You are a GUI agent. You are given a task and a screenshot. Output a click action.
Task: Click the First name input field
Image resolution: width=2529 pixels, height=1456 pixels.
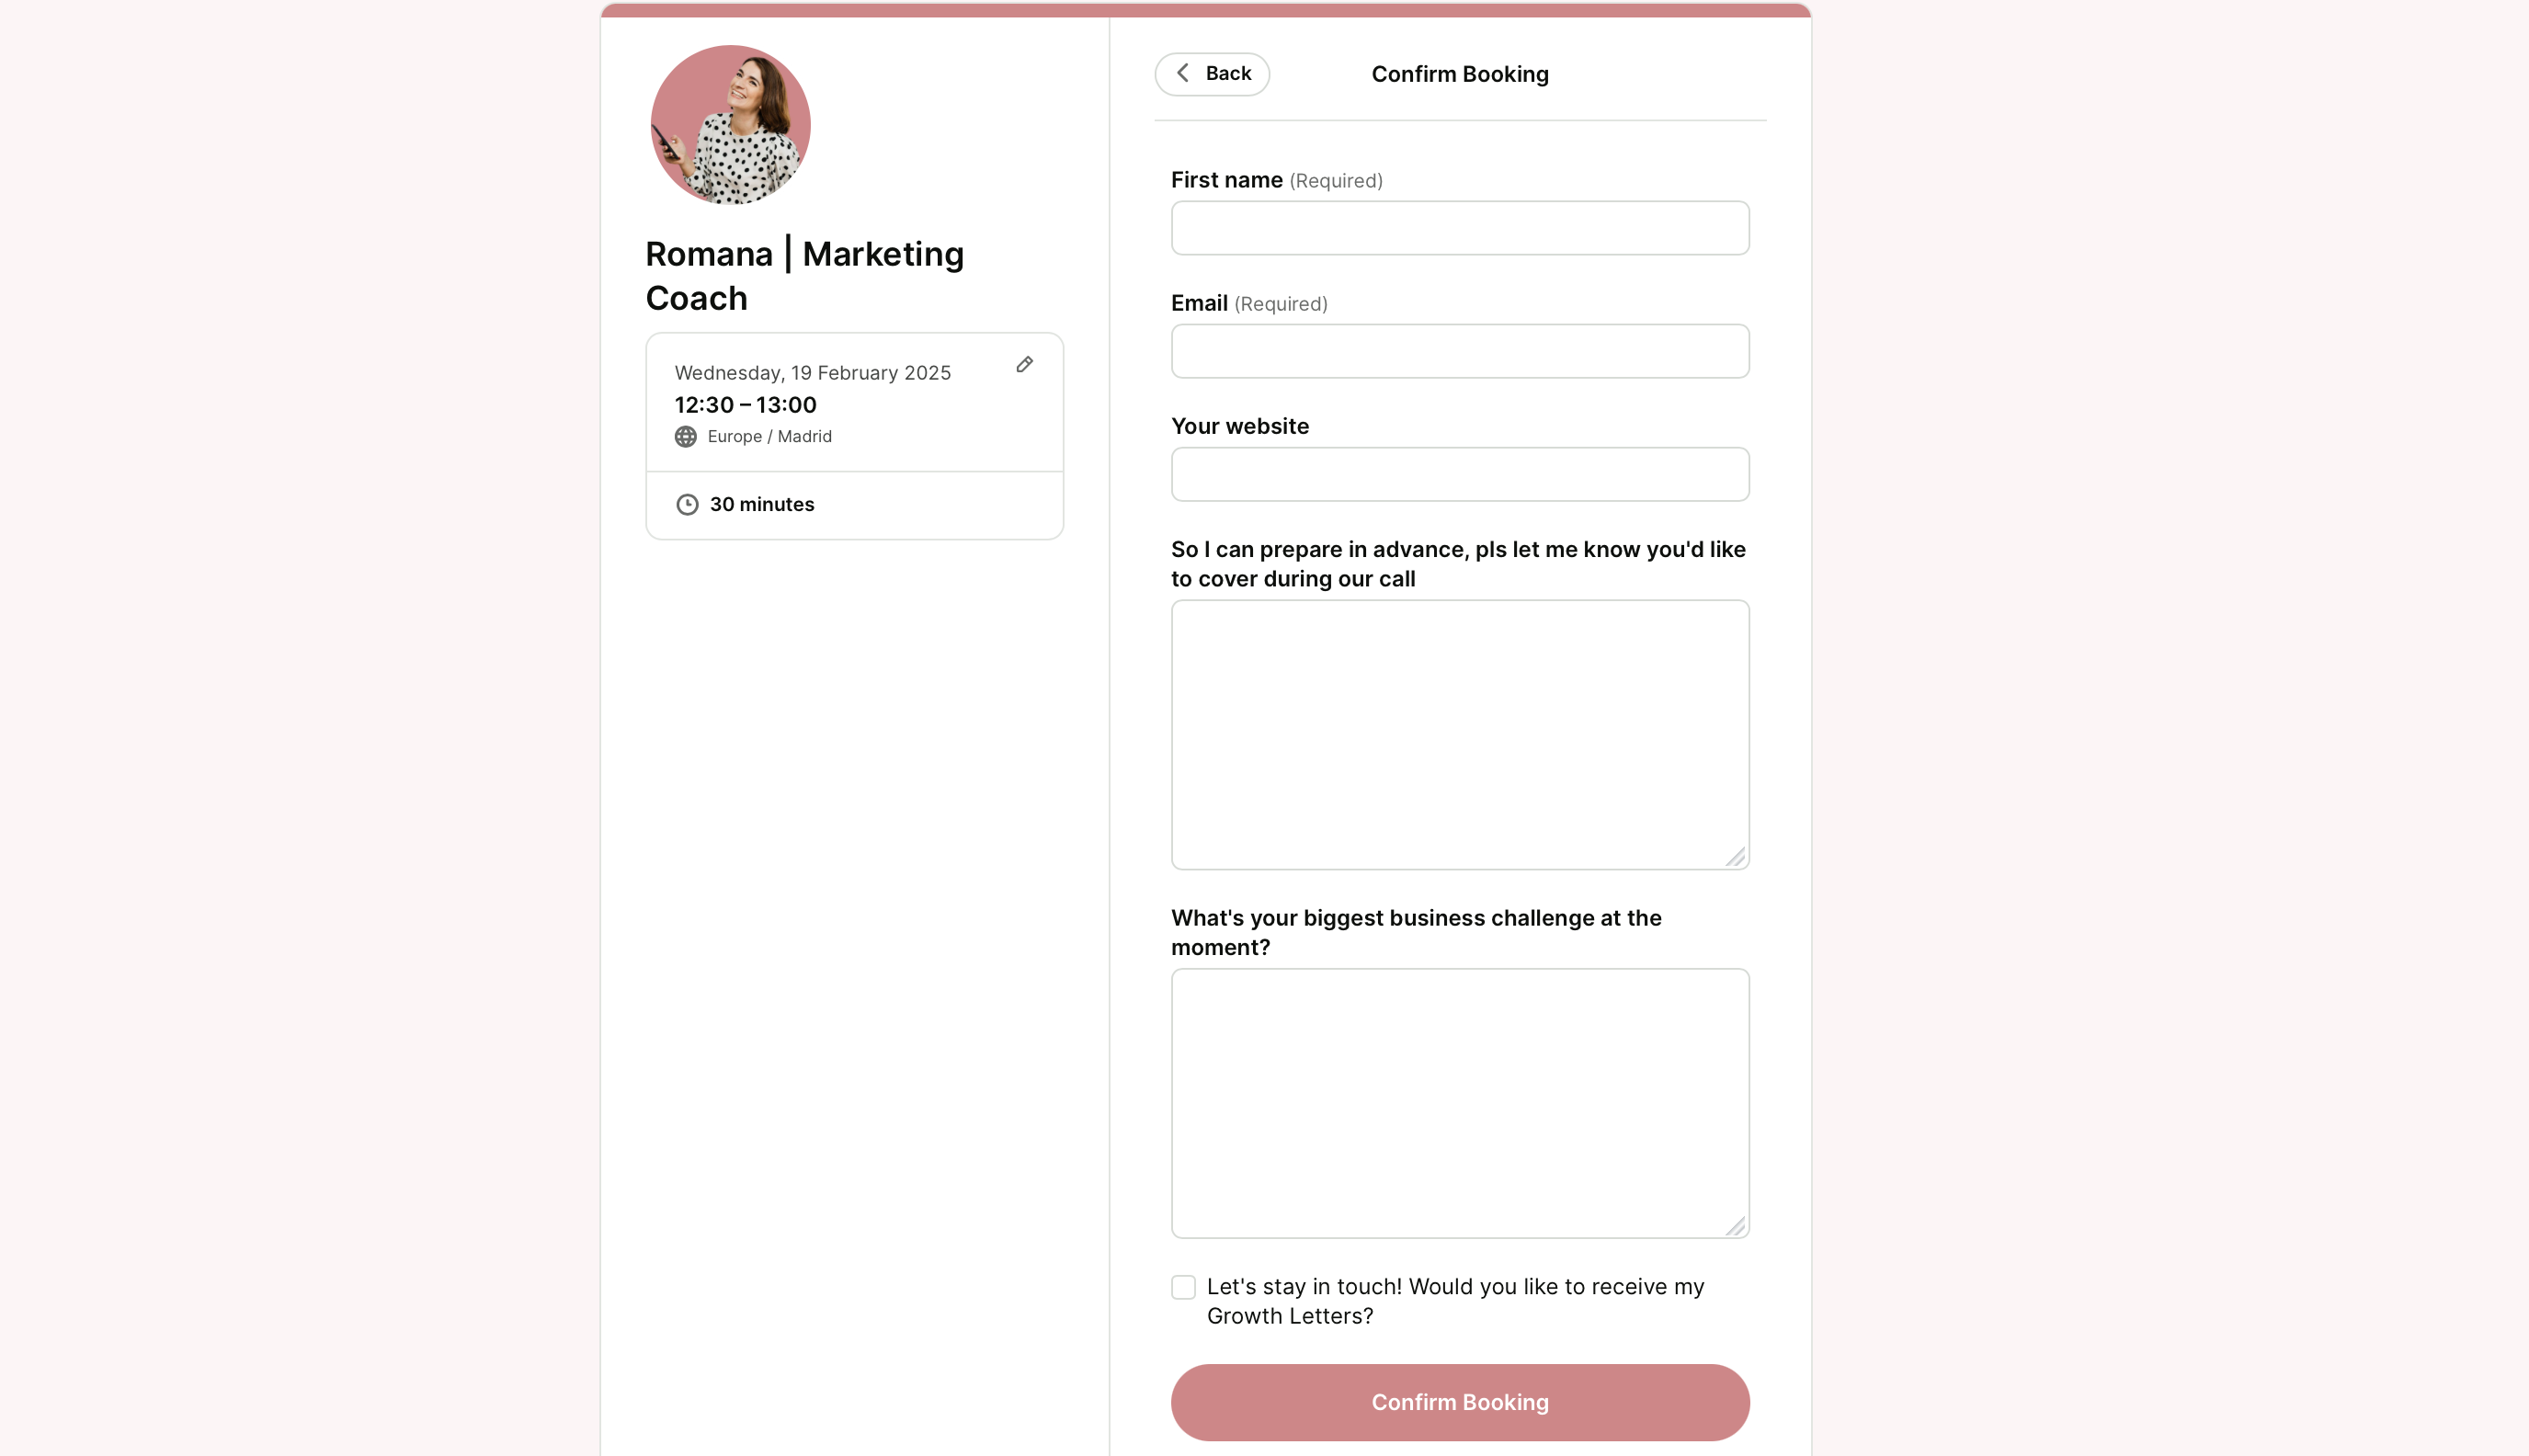tap(1461, 228)
